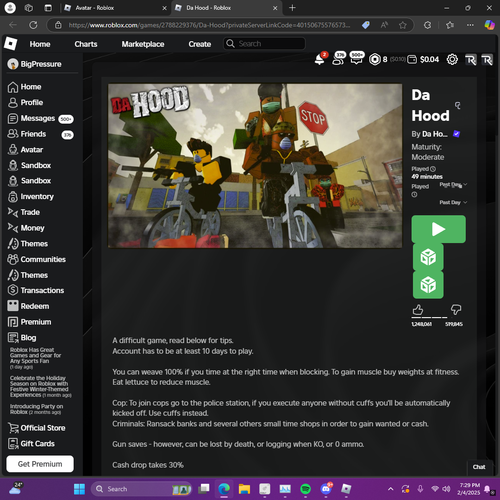Open the Chat panel button

479,467
